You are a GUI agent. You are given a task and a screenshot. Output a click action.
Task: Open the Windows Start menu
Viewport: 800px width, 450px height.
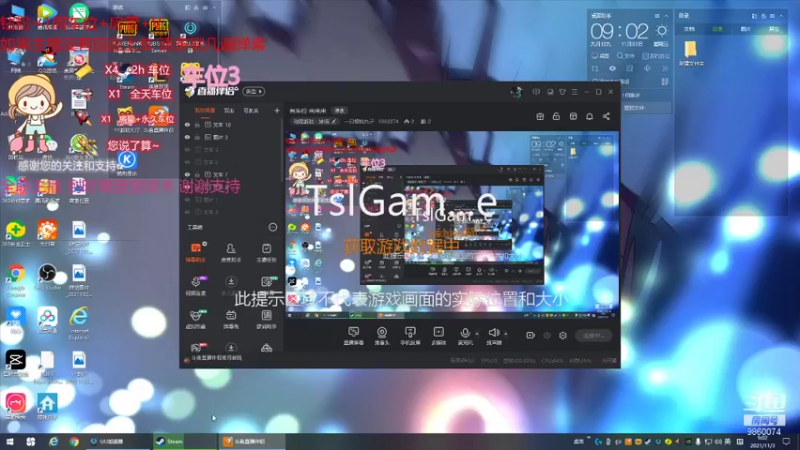pos(10,441)
